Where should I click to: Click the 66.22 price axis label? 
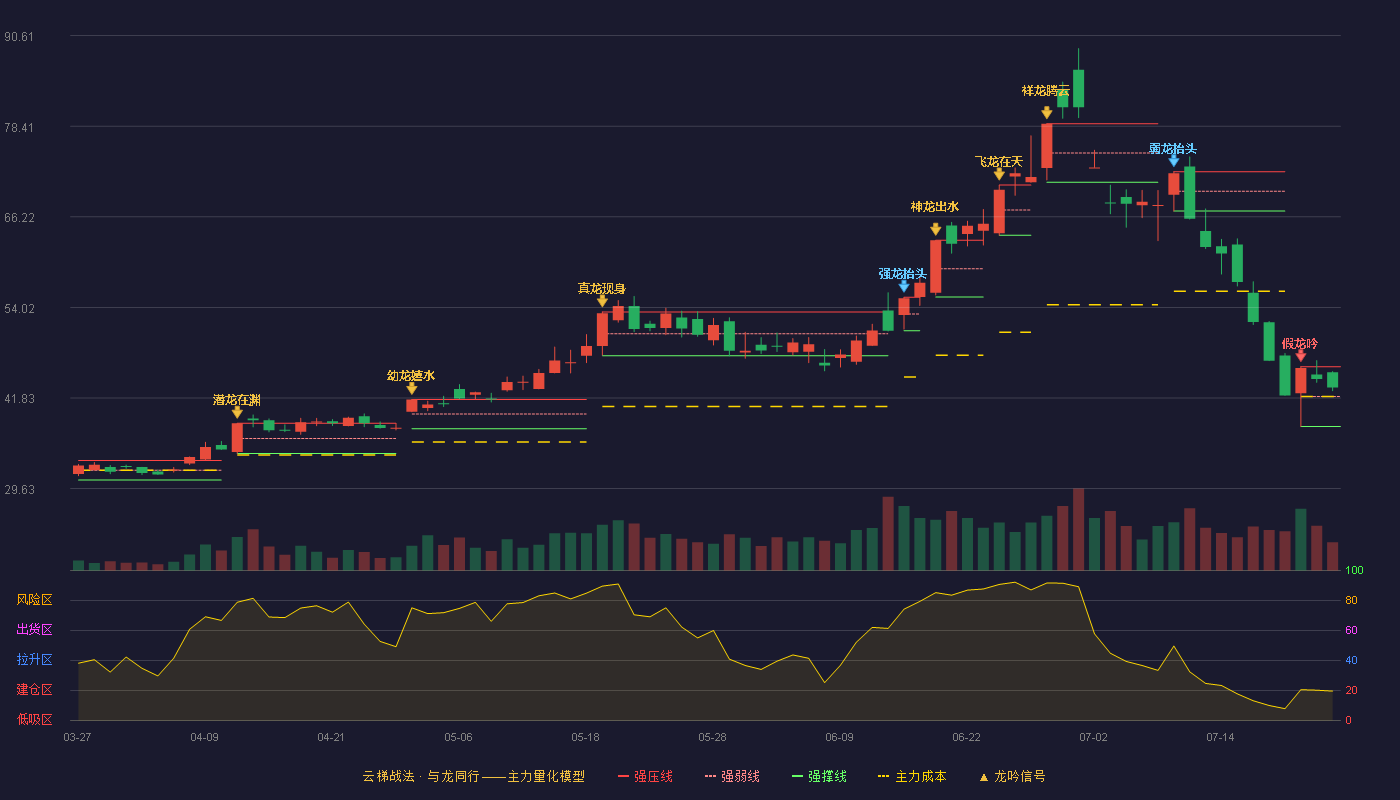tap(19, 218)
